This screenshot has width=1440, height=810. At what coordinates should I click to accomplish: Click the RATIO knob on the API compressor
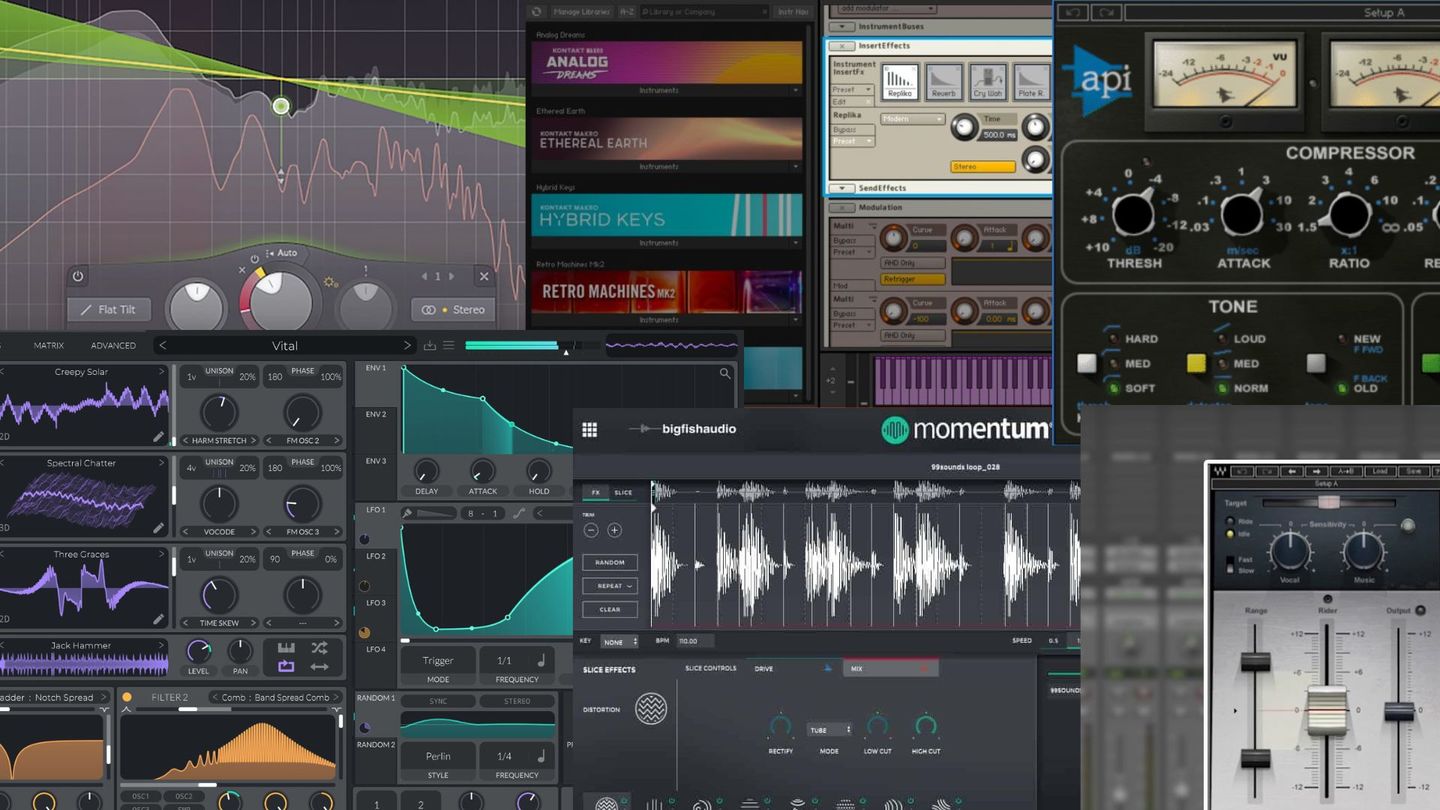point(1348,214)
